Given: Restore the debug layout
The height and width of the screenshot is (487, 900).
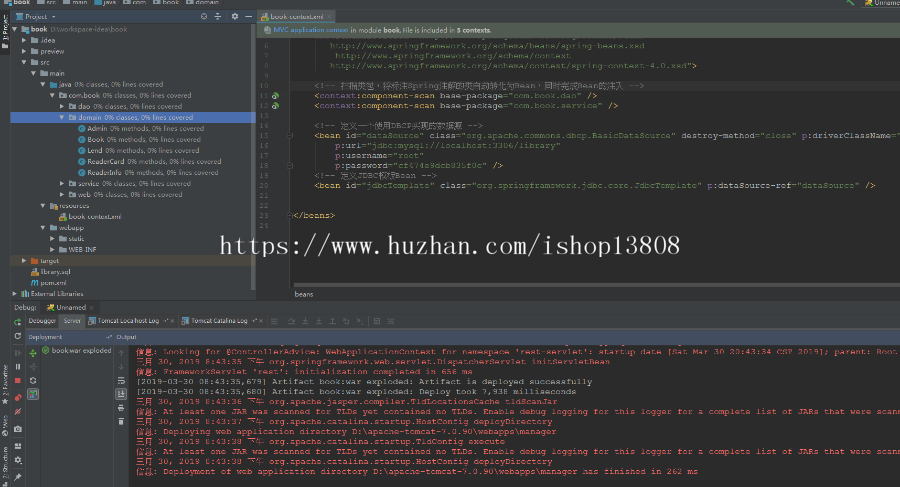Looking at the screenshot, I should [x=18, y=446].
